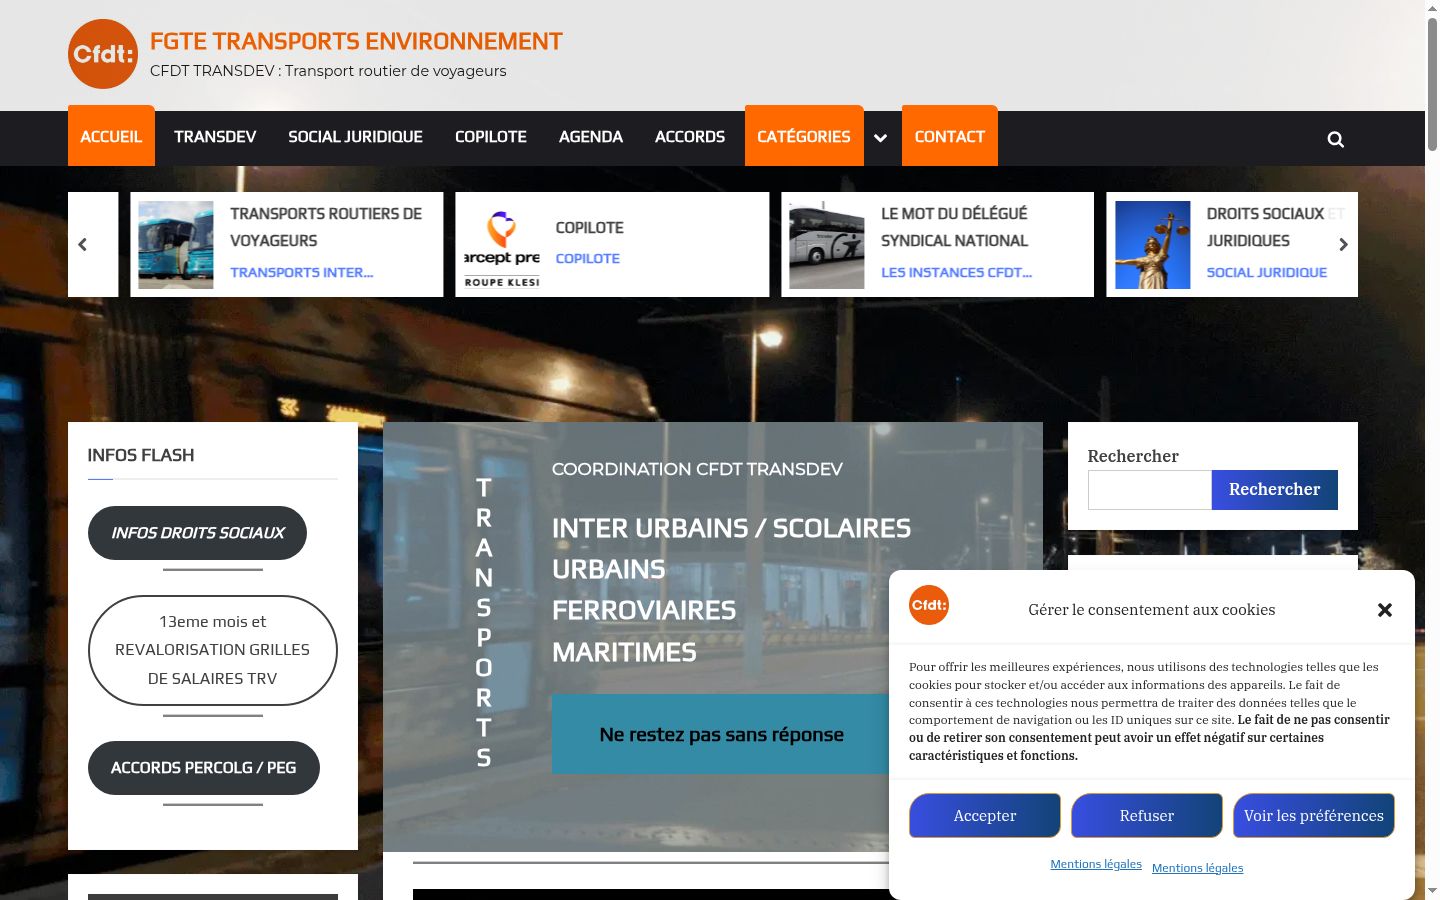1440x900 pixels.
Task: Focus the Rechercher search input field
Action: pyautogui.click(x=1150, y=490)
